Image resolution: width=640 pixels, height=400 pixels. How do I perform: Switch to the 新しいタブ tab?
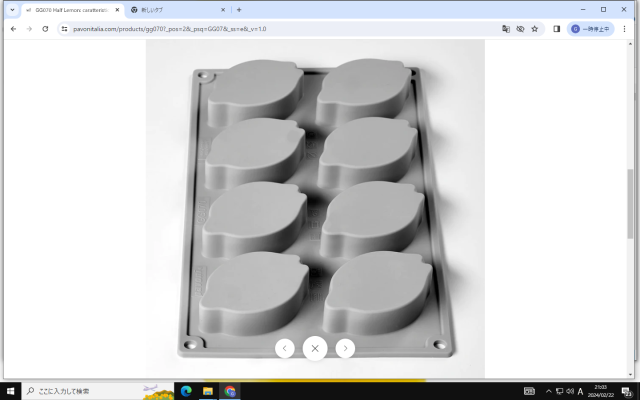point(175,9)
